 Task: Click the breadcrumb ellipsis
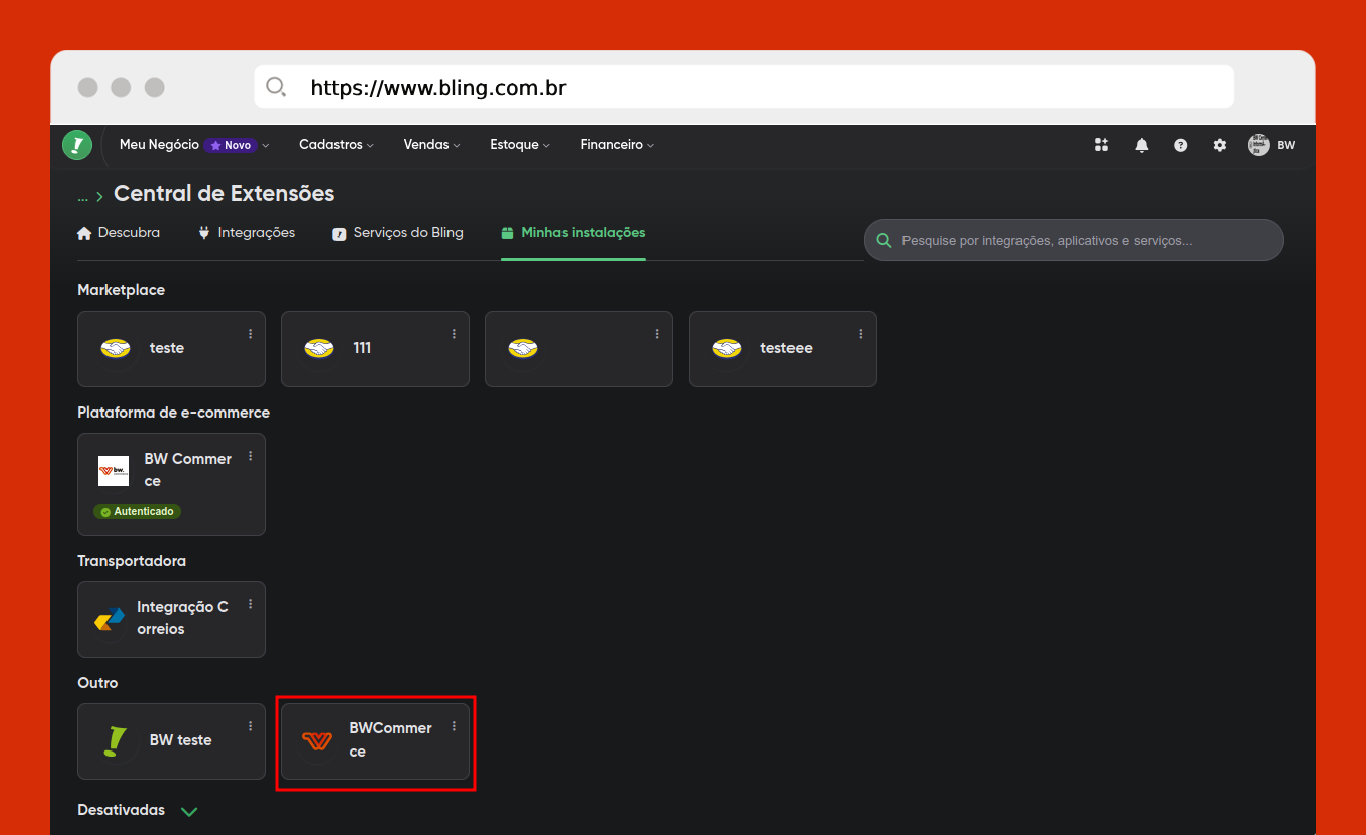pos(82,196)
